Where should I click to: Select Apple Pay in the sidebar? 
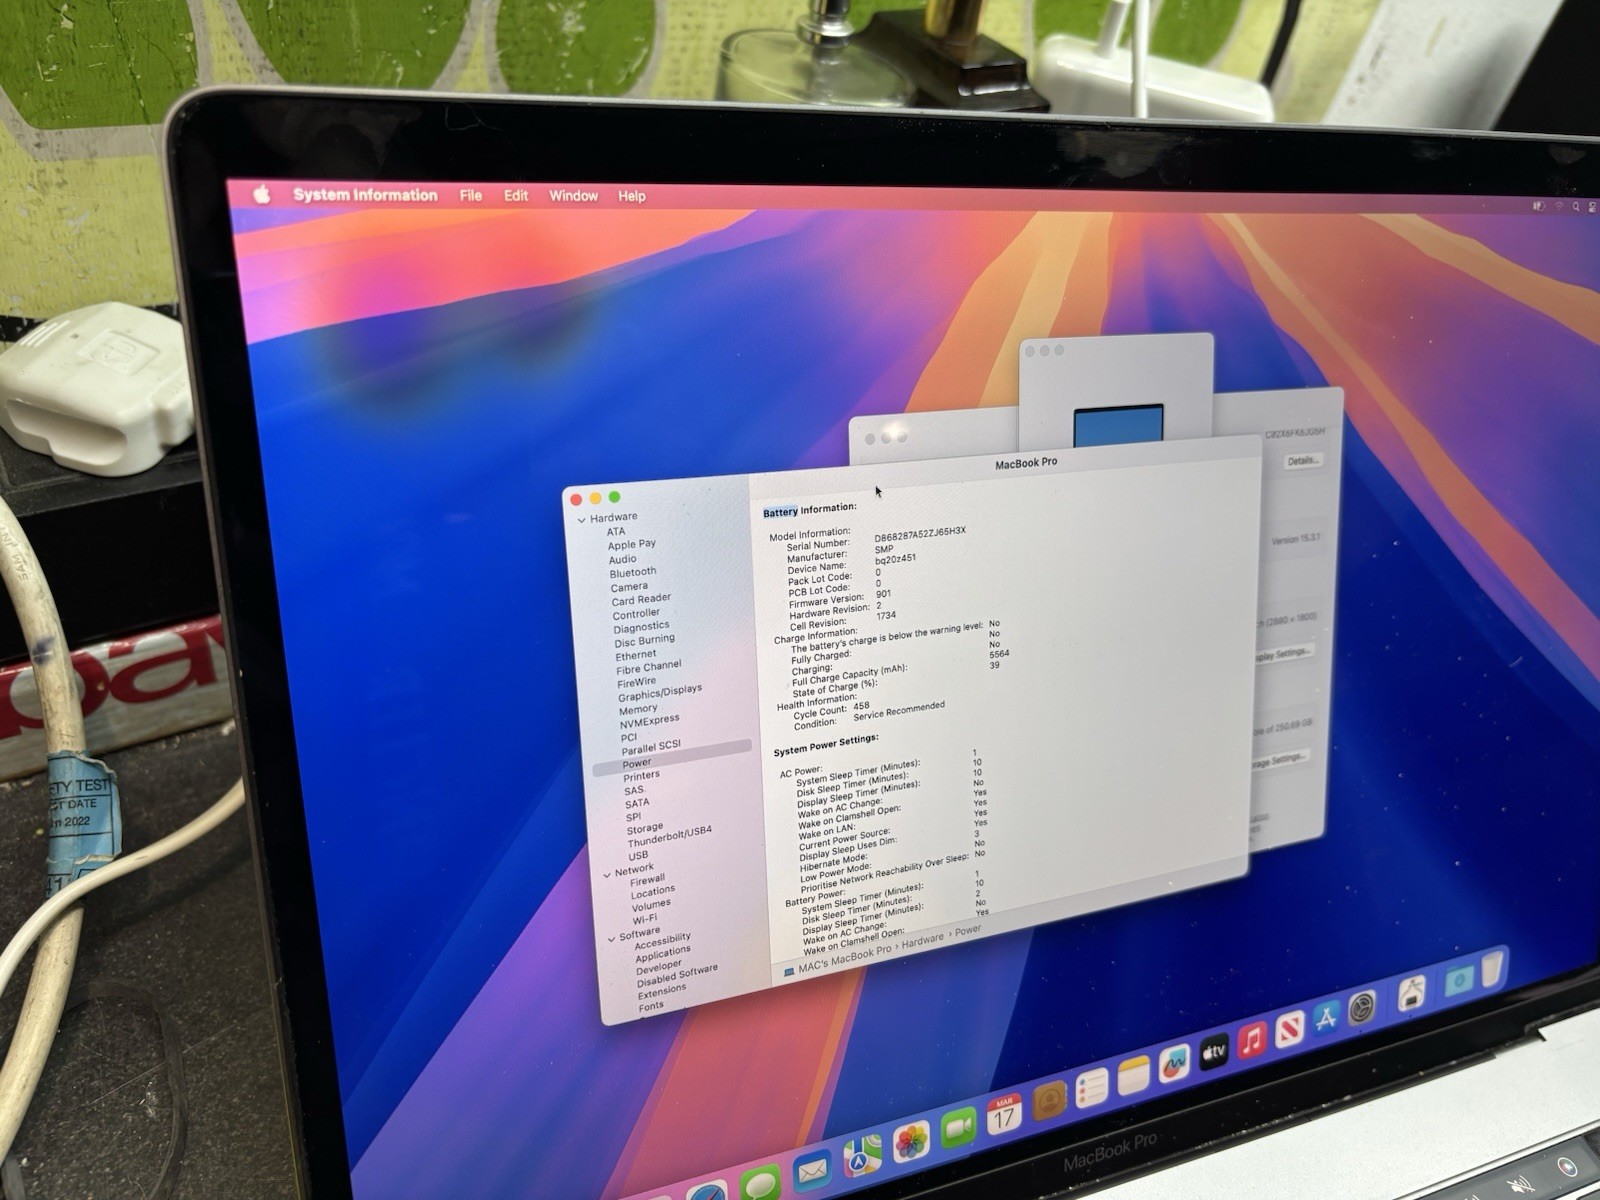tap(632, 545)
